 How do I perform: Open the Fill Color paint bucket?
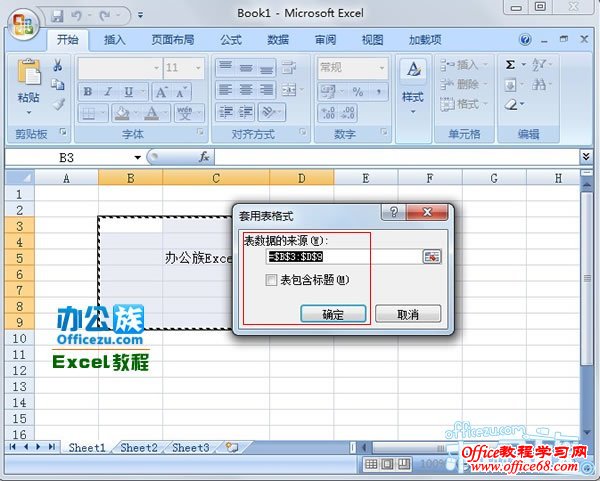[122, 113]
